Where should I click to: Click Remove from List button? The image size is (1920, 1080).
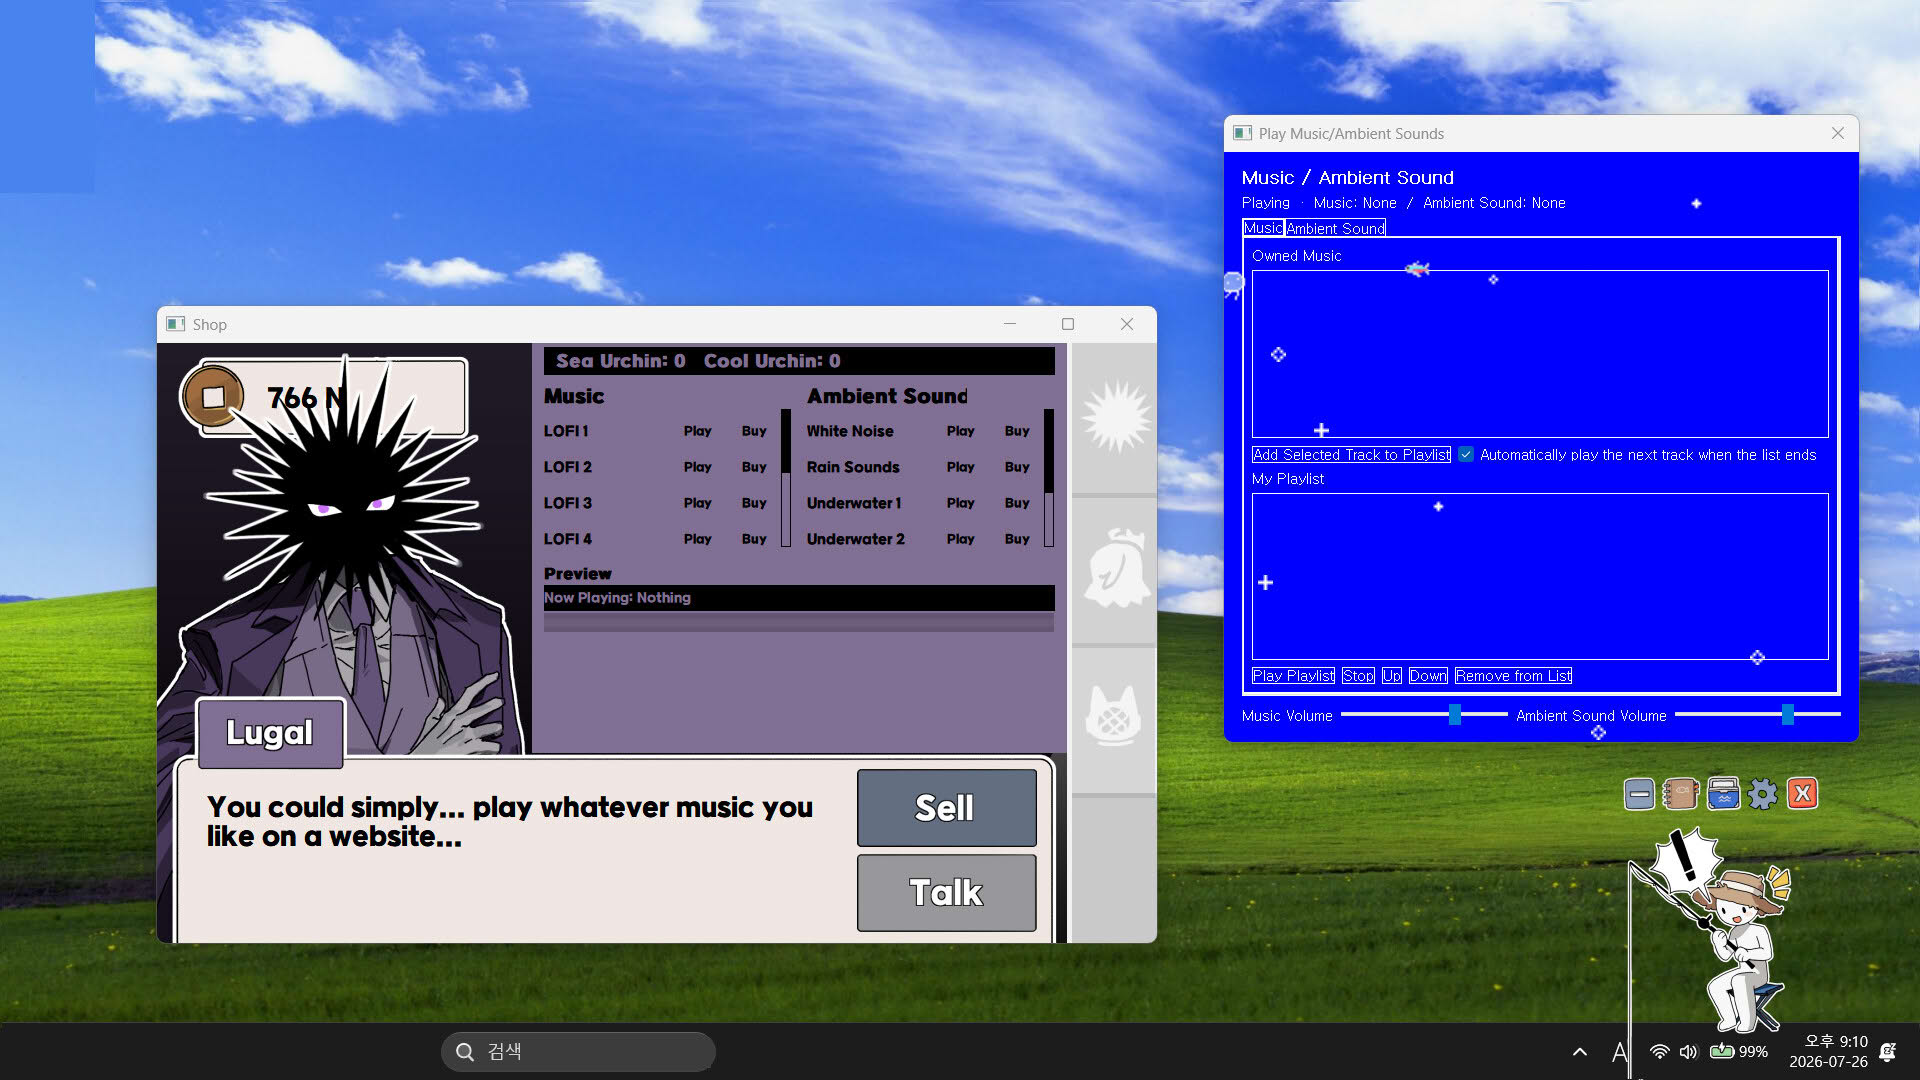1513,676
